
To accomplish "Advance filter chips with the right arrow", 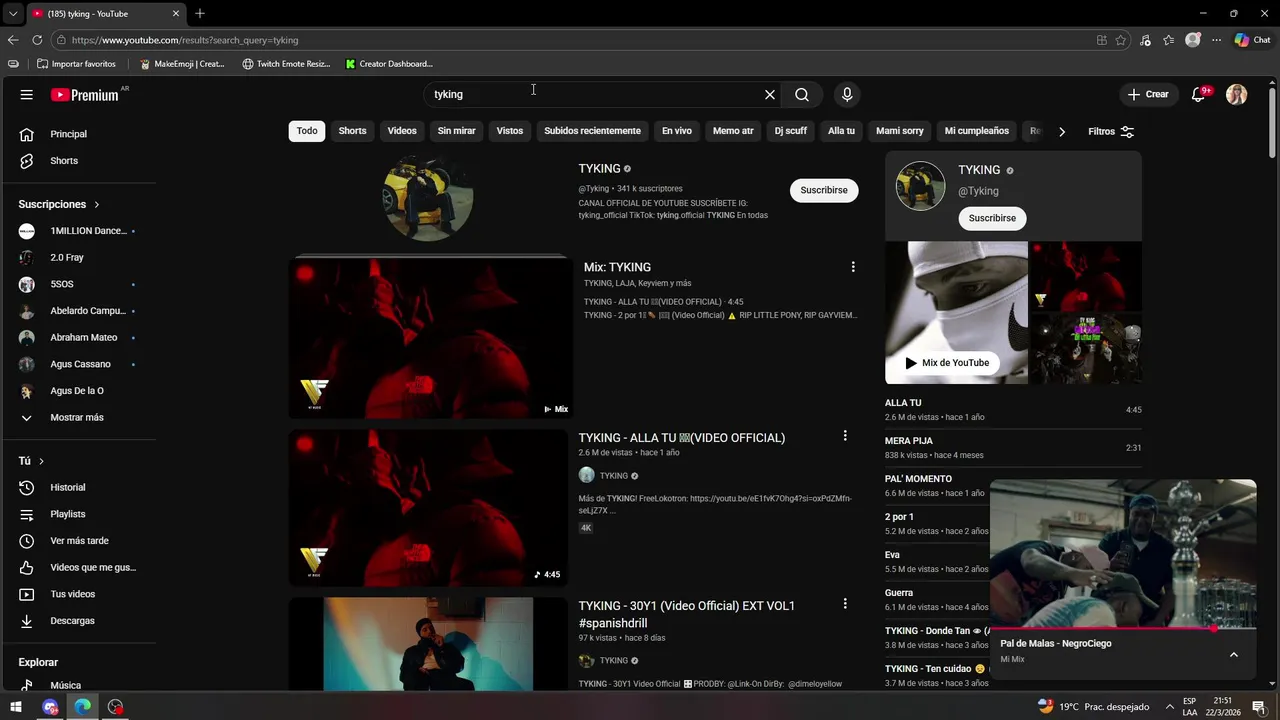I will pos(1061,131).
